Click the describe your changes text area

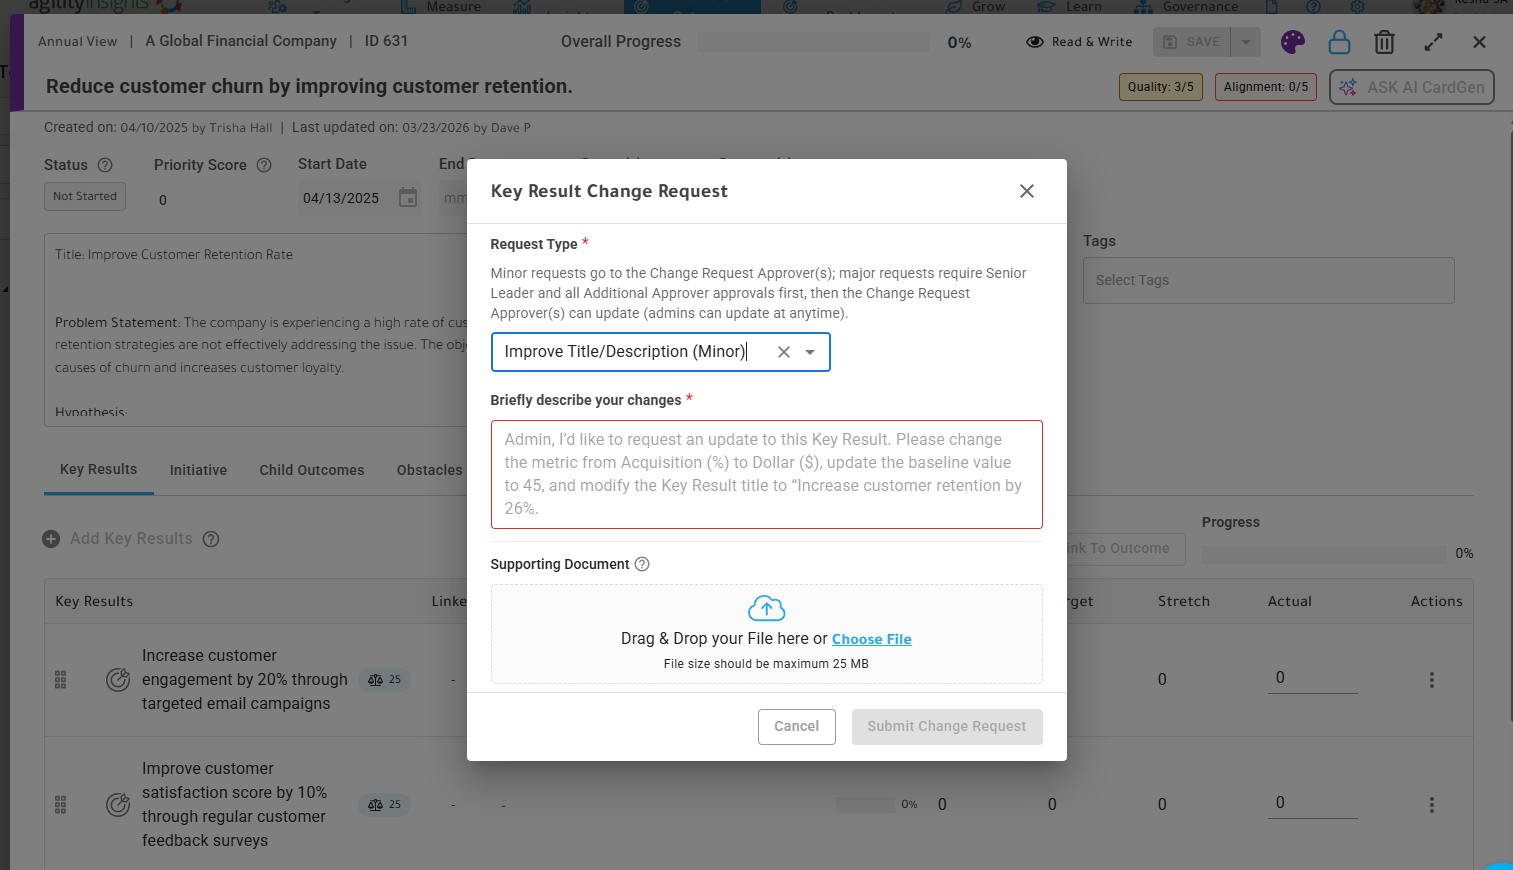pyautogui.click(x=766, y=474)
